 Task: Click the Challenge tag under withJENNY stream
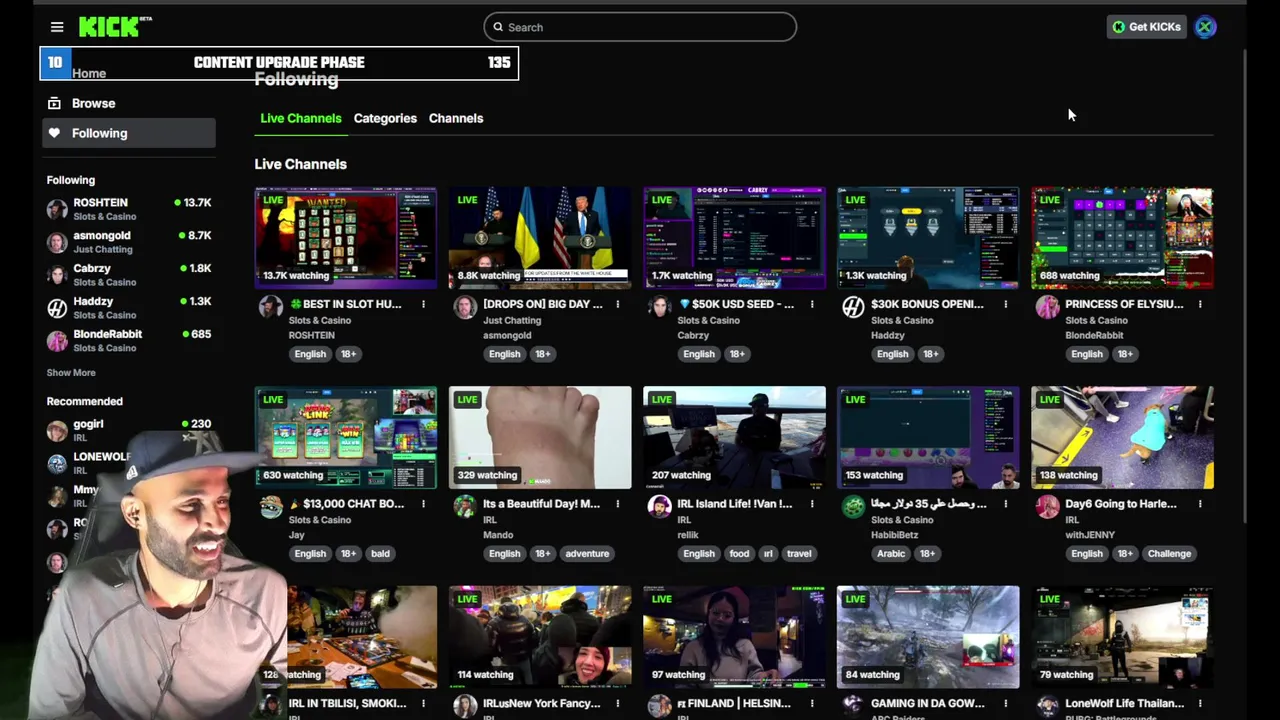(x=1169, y=553)
